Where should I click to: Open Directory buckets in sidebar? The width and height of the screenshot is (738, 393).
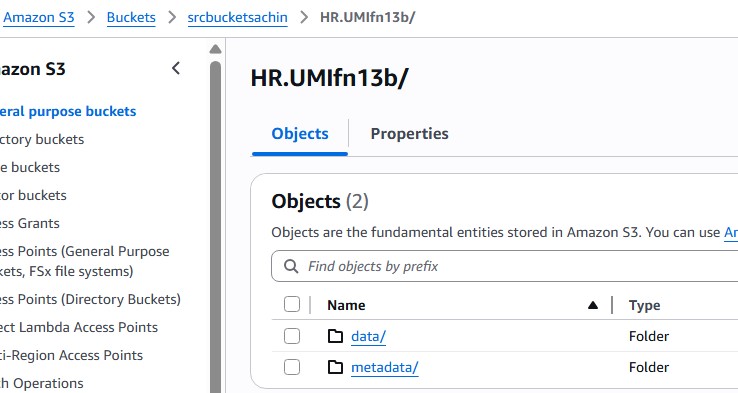tap(42, 139)
